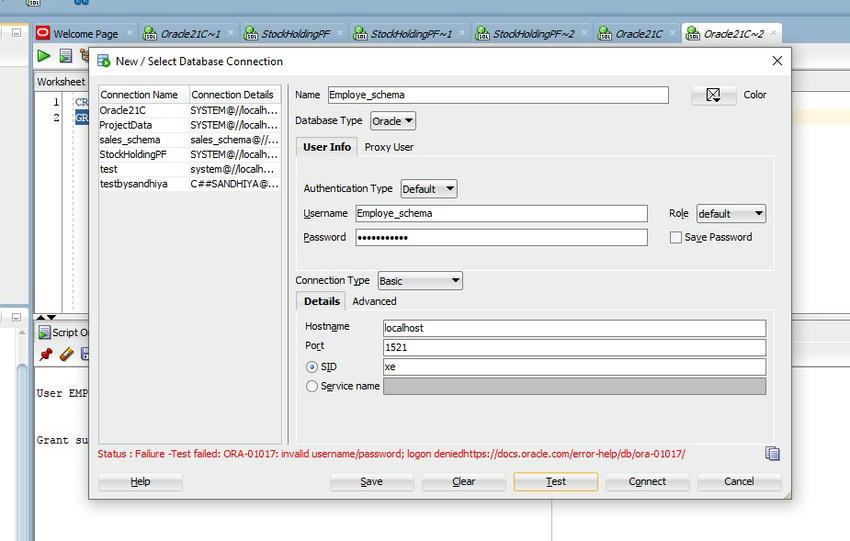This screenshot has height=541, width=850.
Task: Click the Hostname input field
Action: (575, 328)
